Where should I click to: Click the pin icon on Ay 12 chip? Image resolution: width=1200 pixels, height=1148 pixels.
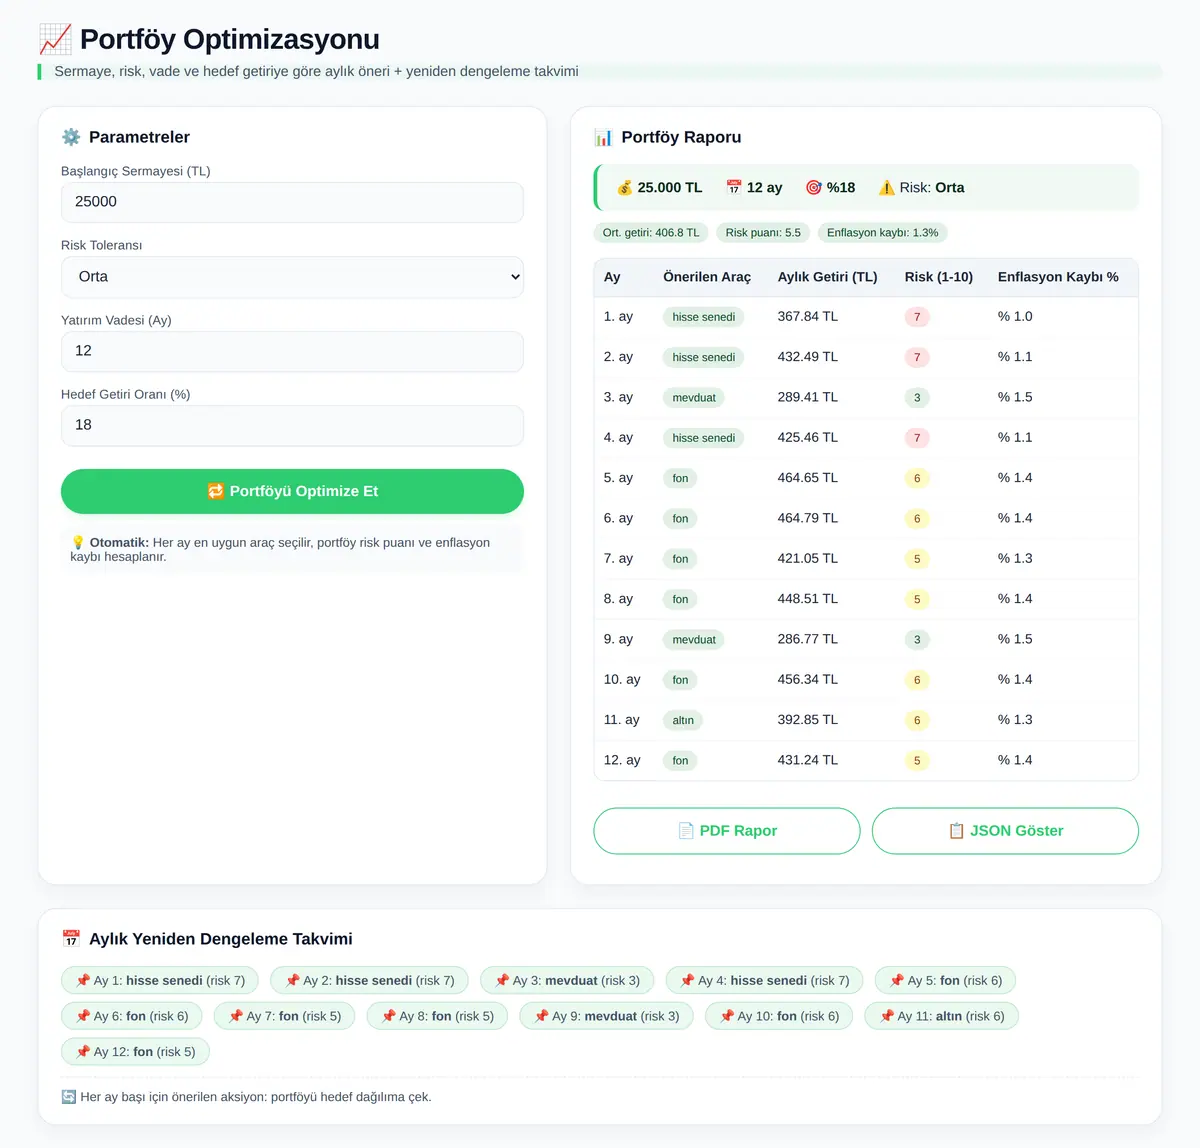click(x=83, y=1052)
